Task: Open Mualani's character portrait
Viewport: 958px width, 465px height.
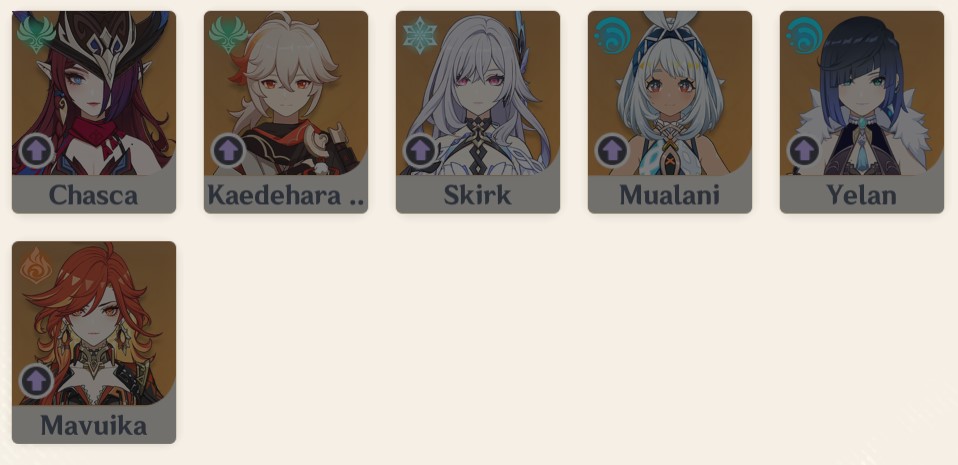Action: [x=670, y=93]
